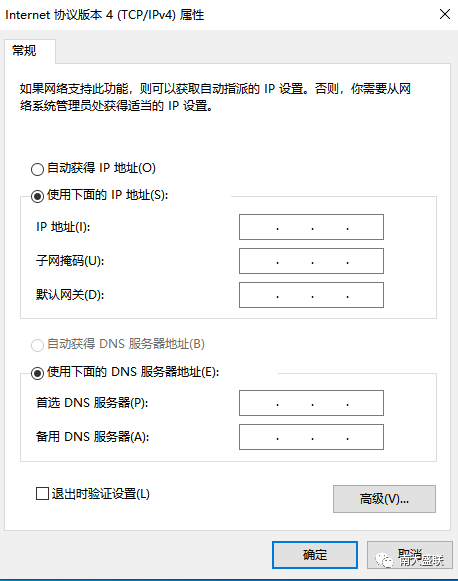This screenshot has height=581, width=458.
Task: Click the 取消 cancel button
Action: [410, 555]
